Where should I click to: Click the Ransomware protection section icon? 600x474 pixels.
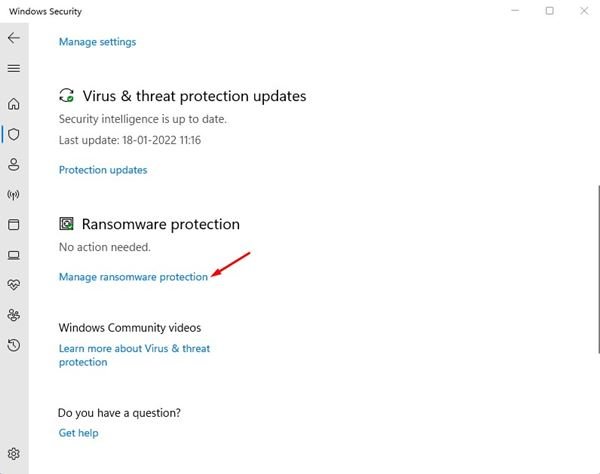pos(66,223)
